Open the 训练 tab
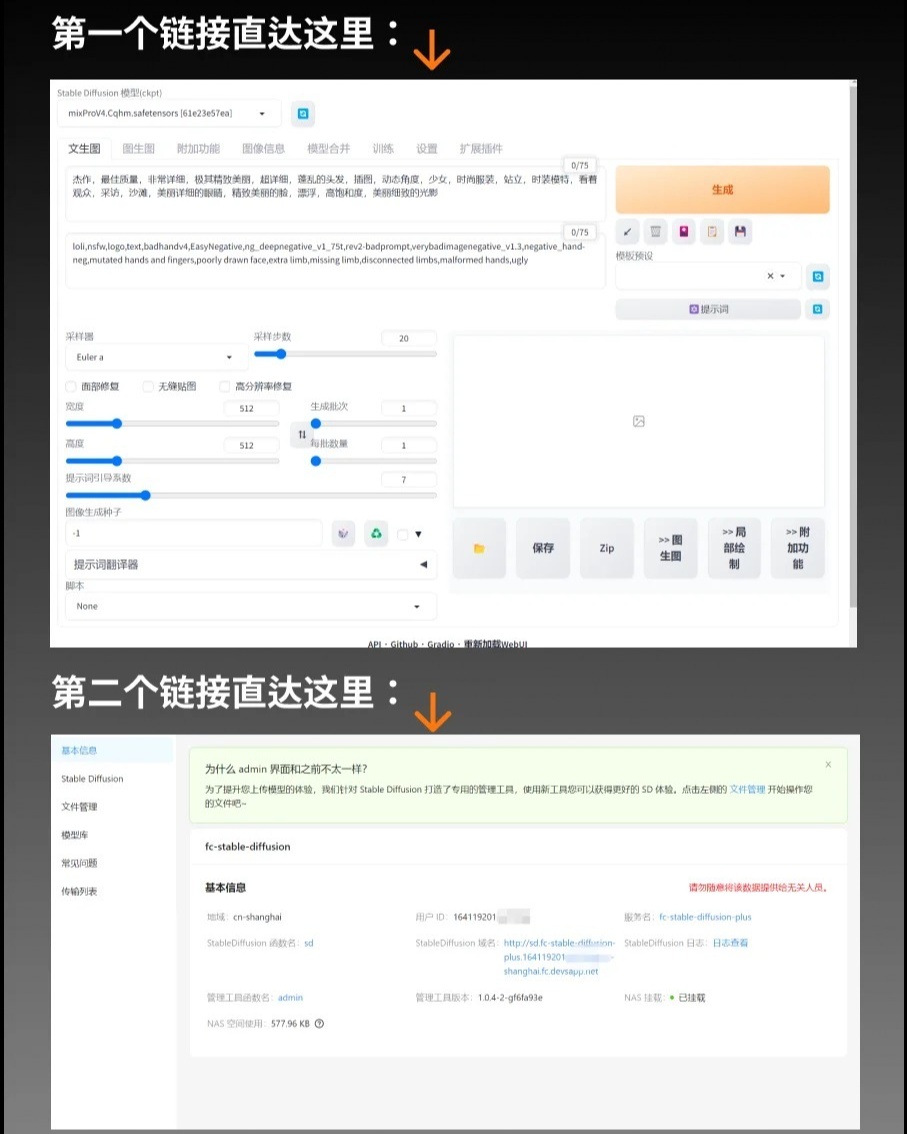The width and height of the screenshot is (907, 1134). point(383,148)
